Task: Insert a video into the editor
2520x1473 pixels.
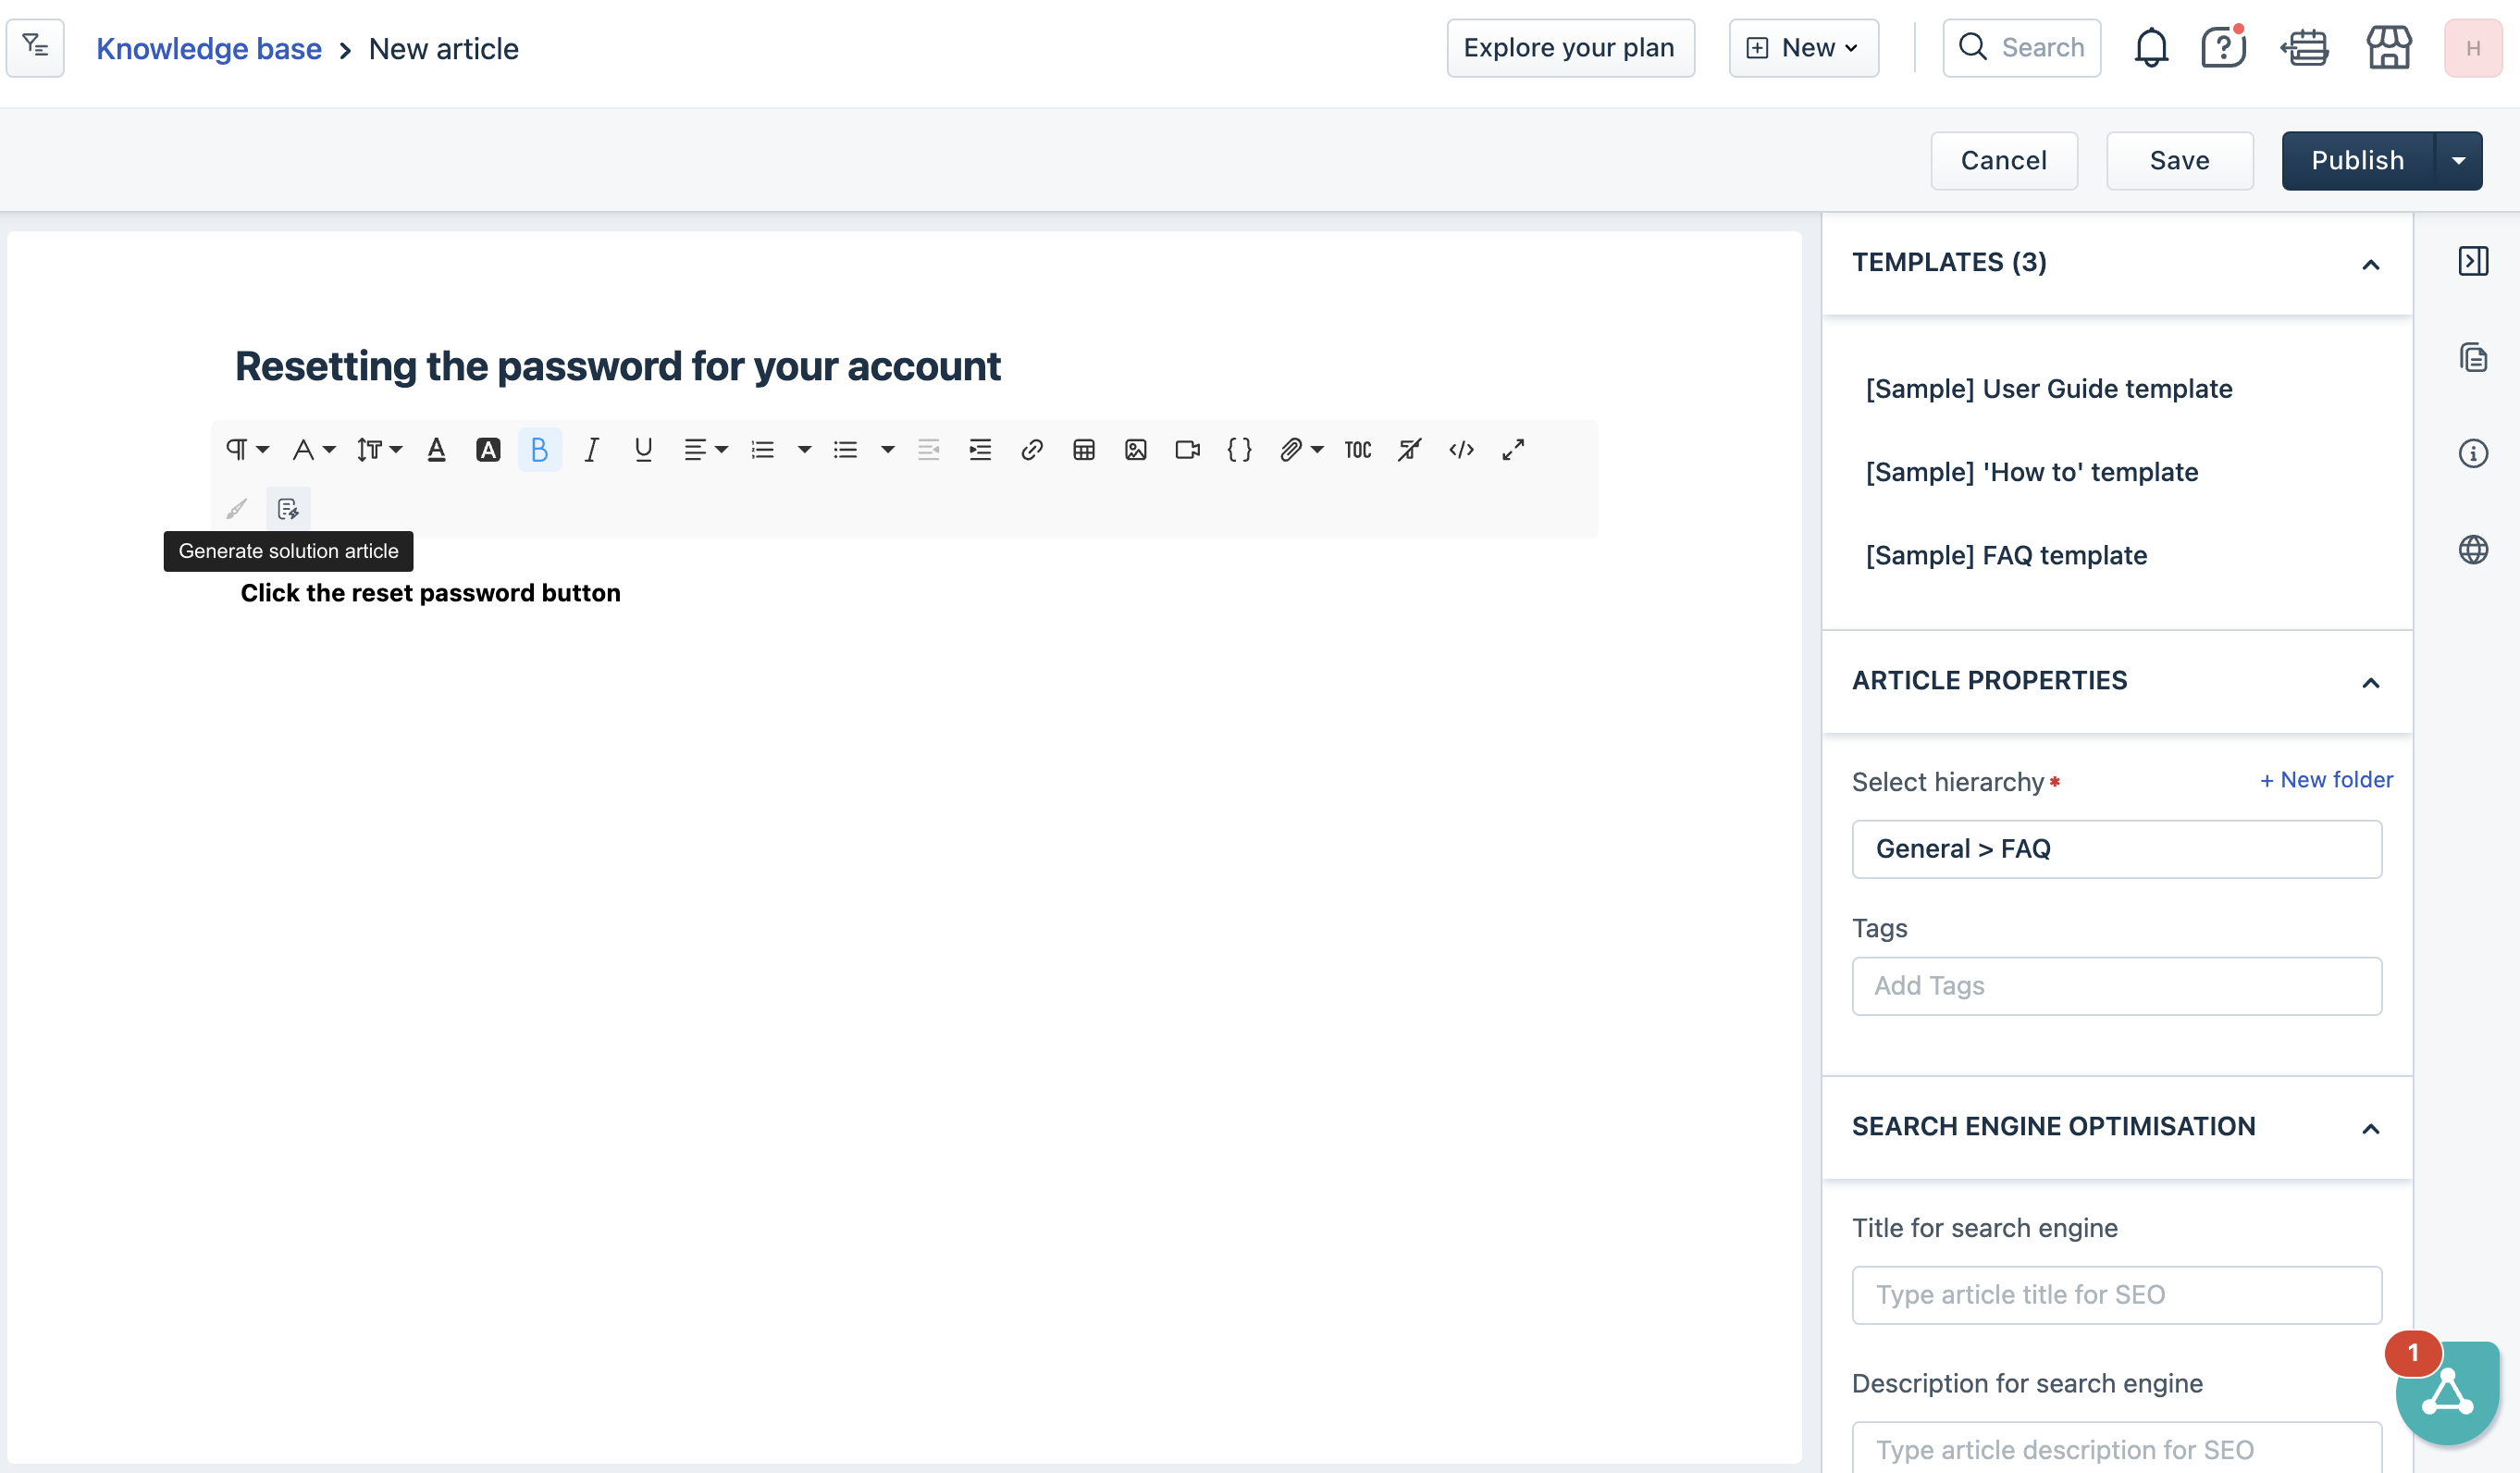Action: coord(1187,450)
